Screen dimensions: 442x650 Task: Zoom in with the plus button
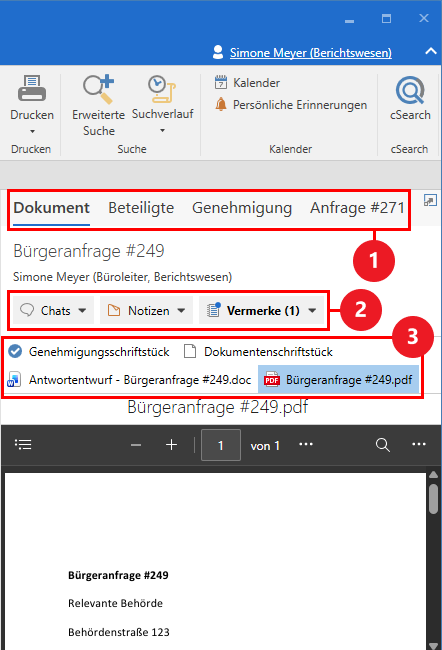click(171, 445)
